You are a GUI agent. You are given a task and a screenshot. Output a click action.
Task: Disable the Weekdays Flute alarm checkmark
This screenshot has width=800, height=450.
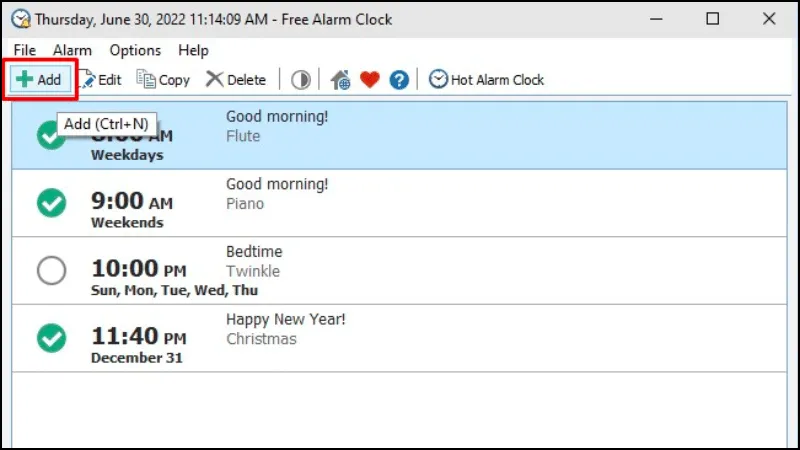(x=51, y=135)
